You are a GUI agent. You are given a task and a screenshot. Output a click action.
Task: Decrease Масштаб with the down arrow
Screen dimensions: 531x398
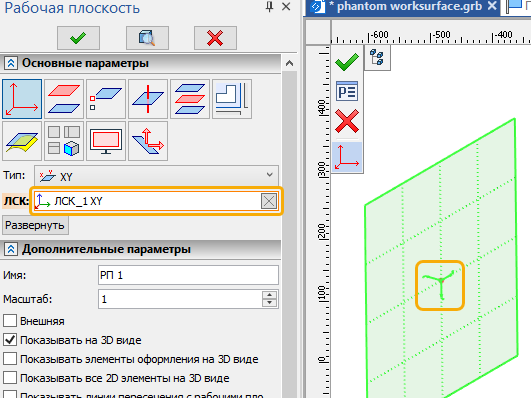click(x=270, y=303)
